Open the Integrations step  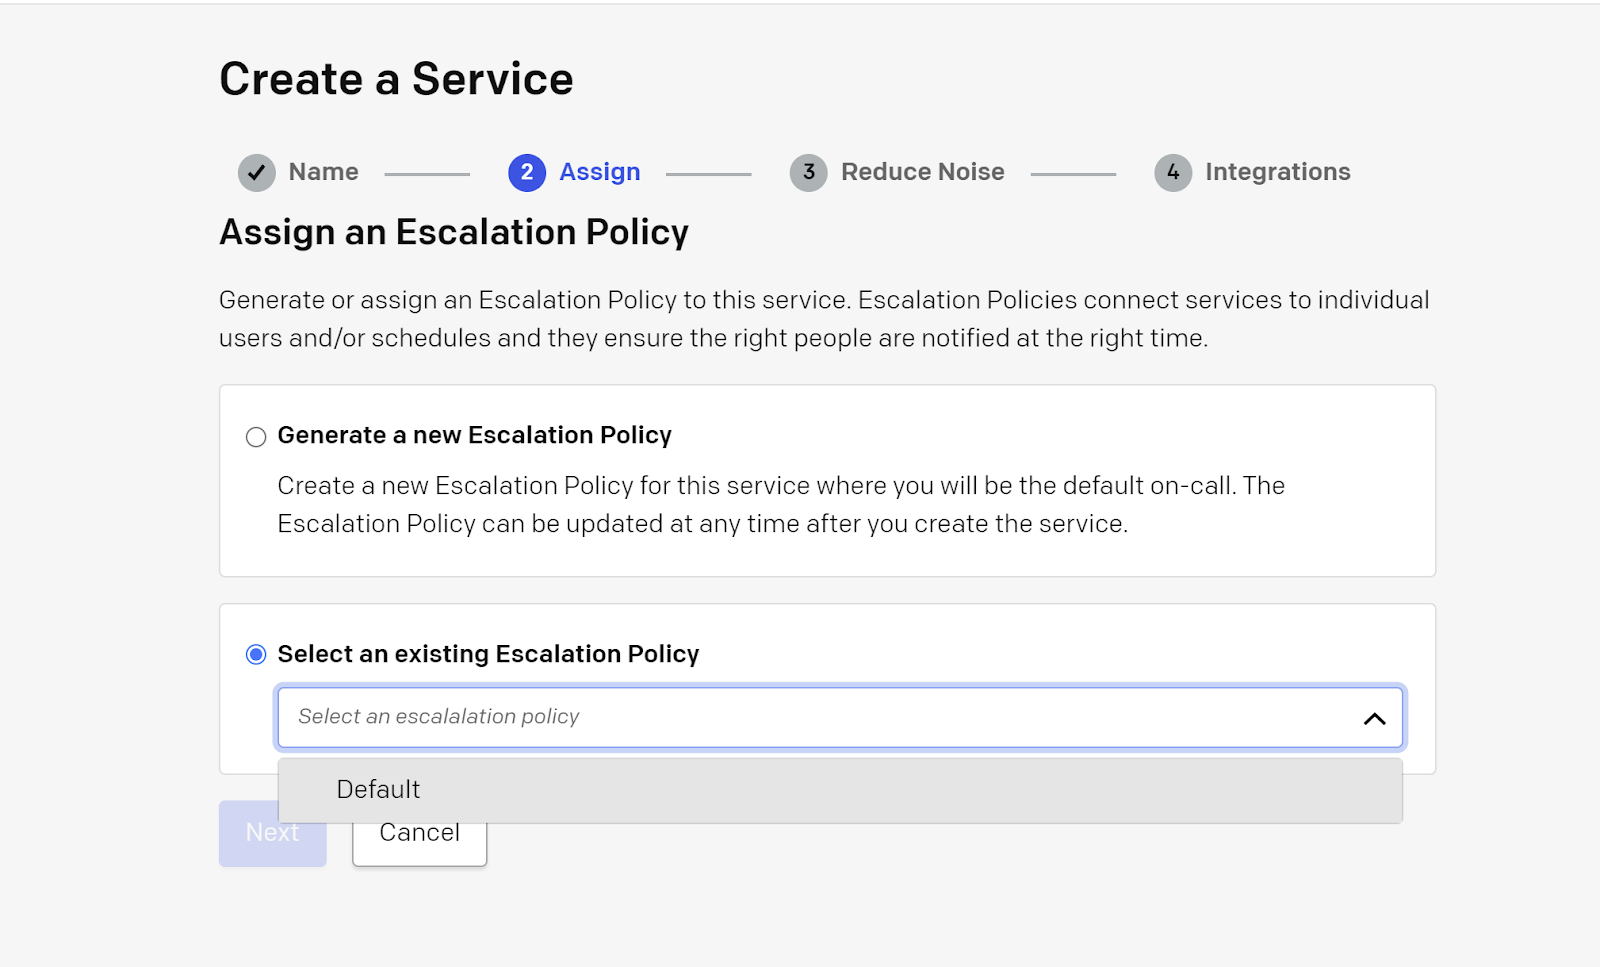click(1277, 171)
